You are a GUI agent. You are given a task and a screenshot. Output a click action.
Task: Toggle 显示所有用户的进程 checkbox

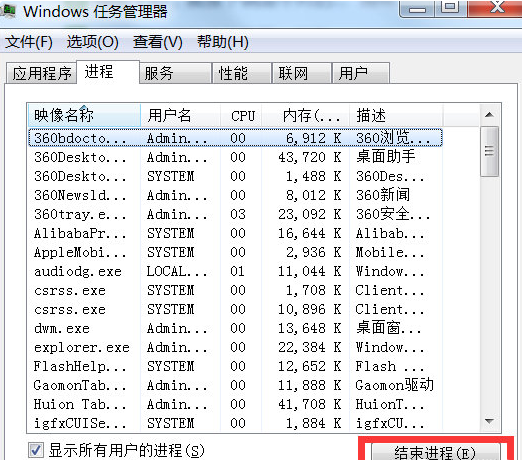pos(36,450)
